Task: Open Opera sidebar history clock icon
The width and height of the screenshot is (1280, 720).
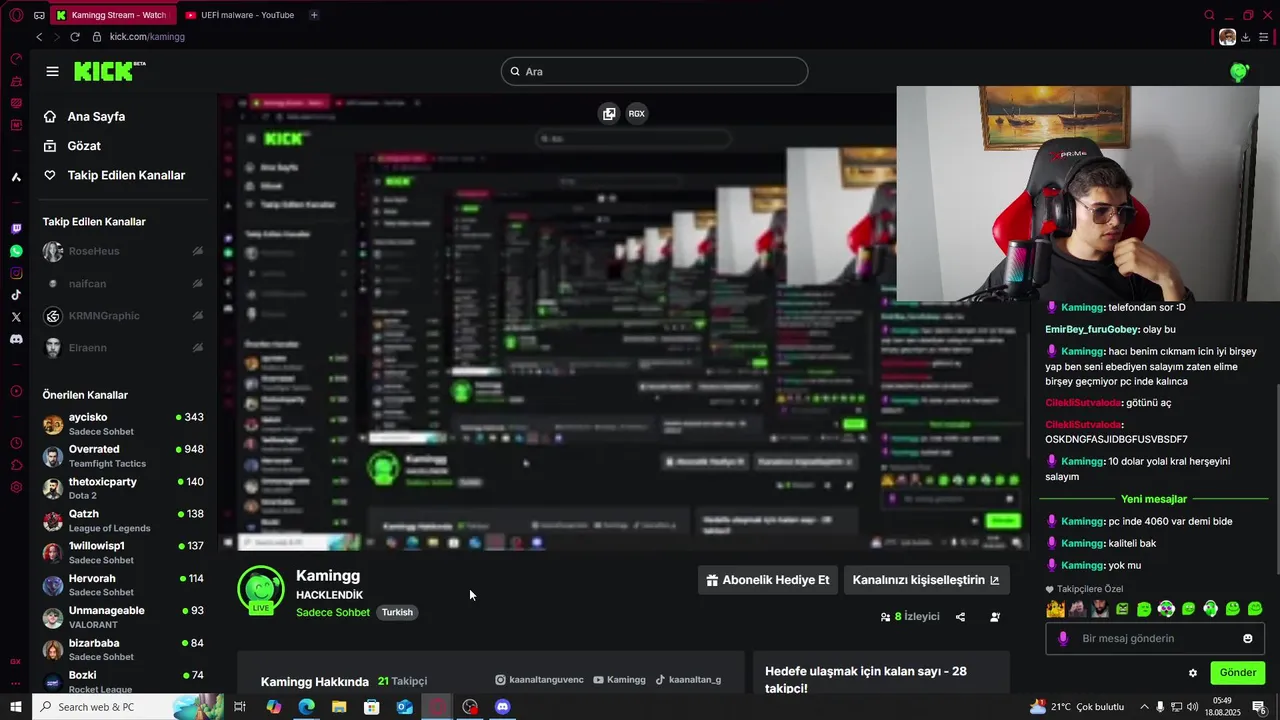Action: pos(16,443)
